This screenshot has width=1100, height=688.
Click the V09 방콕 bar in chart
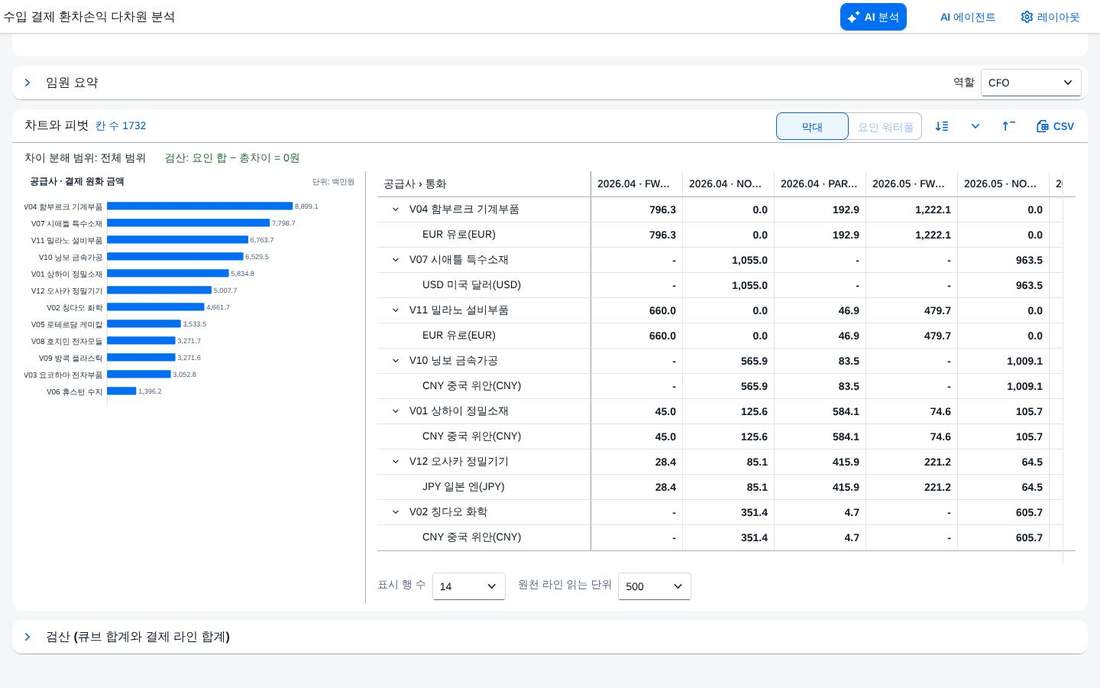click(x=141, y=358)
